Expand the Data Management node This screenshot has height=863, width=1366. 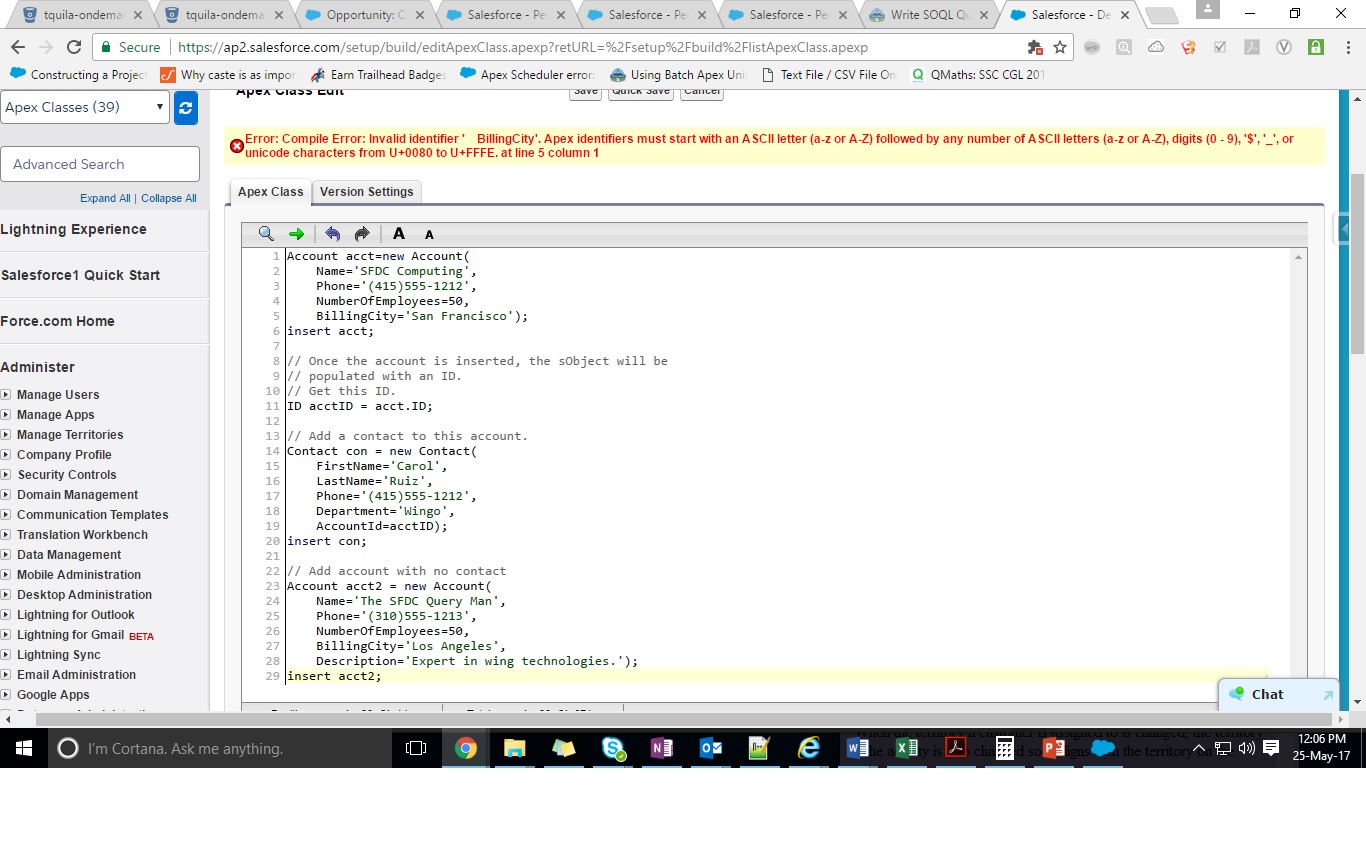click(6, 555)
